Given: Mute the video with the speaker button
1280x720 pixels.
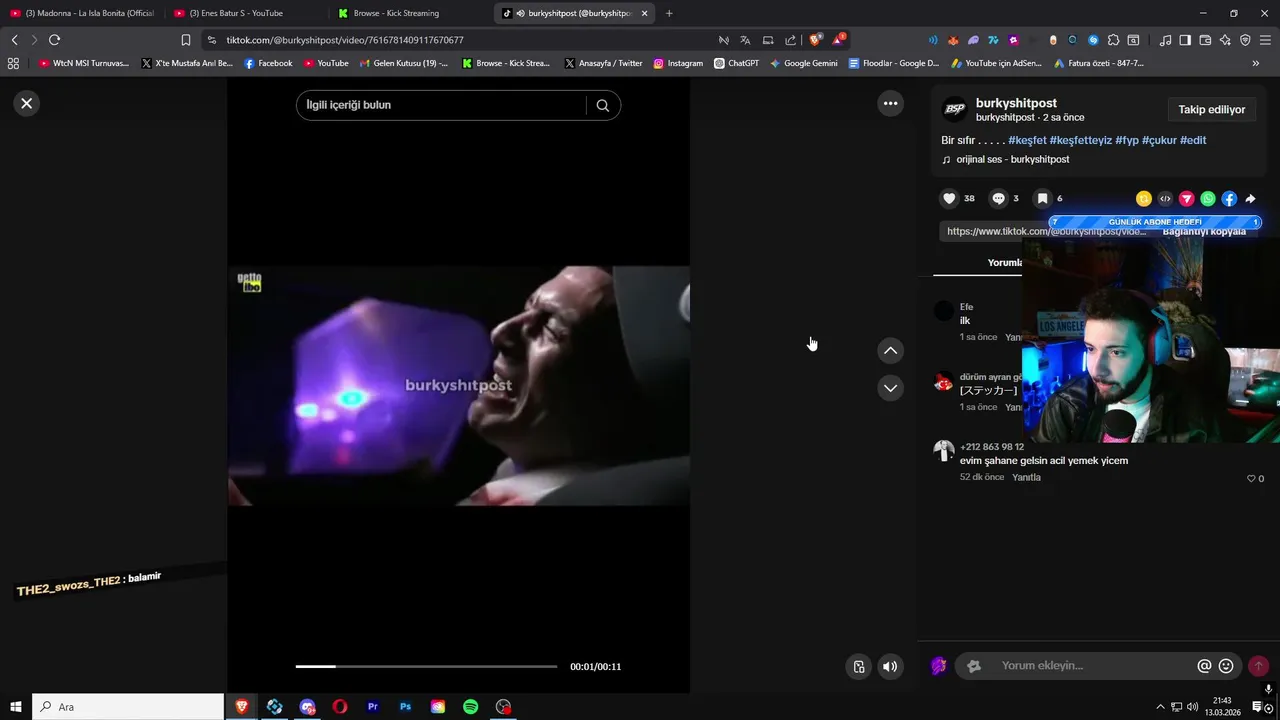Looking at the screenshot, I should [x=890, y=667].
